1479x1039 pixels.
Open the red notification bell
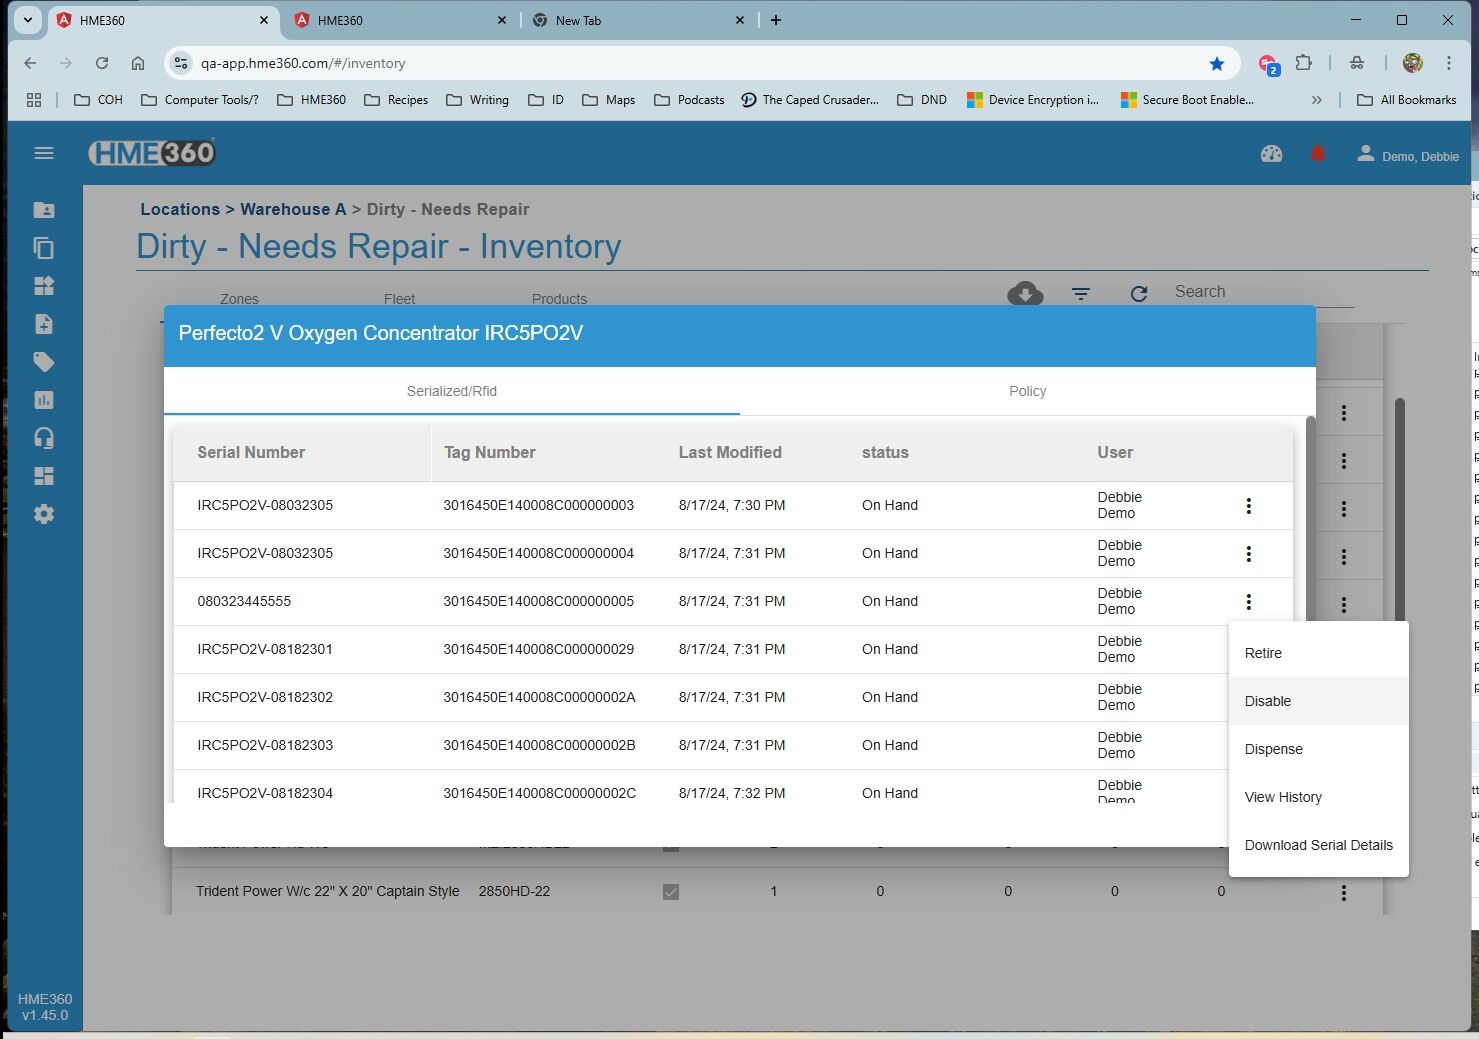[1317, 154]
